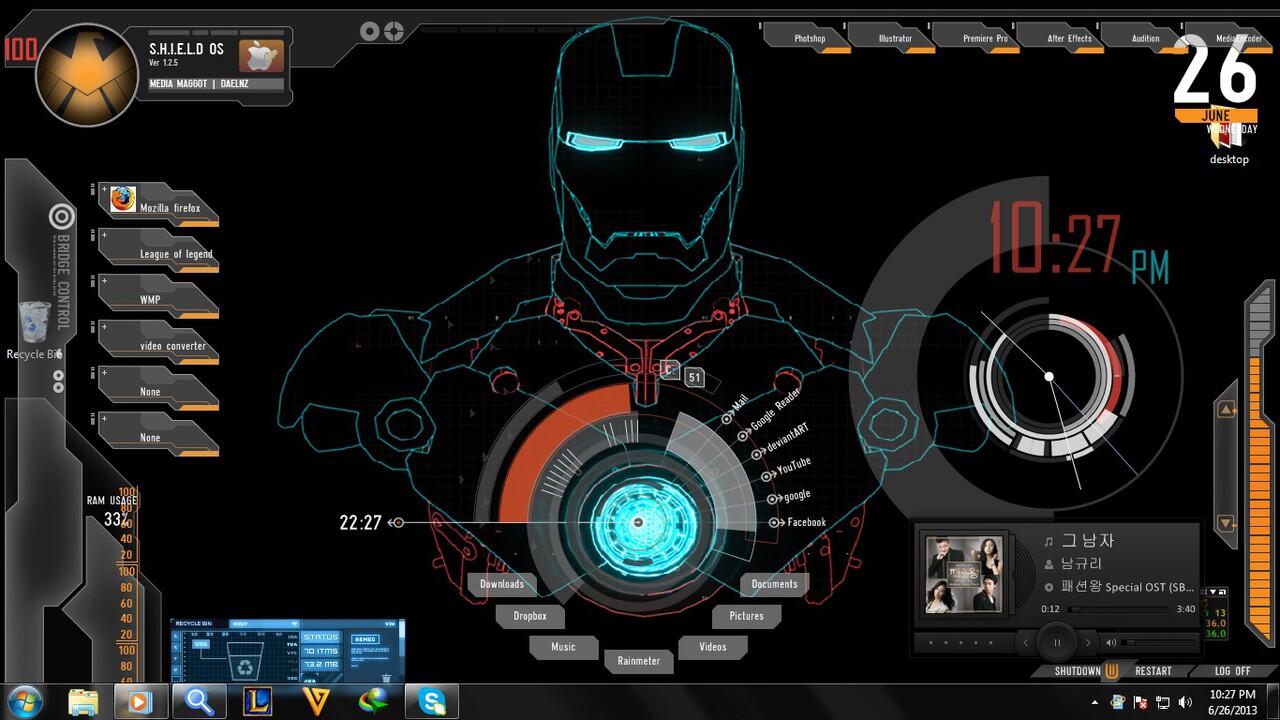Click the LOG OFF button
The height and width of the screenshot is (720, 1280).
(1232, 671)
